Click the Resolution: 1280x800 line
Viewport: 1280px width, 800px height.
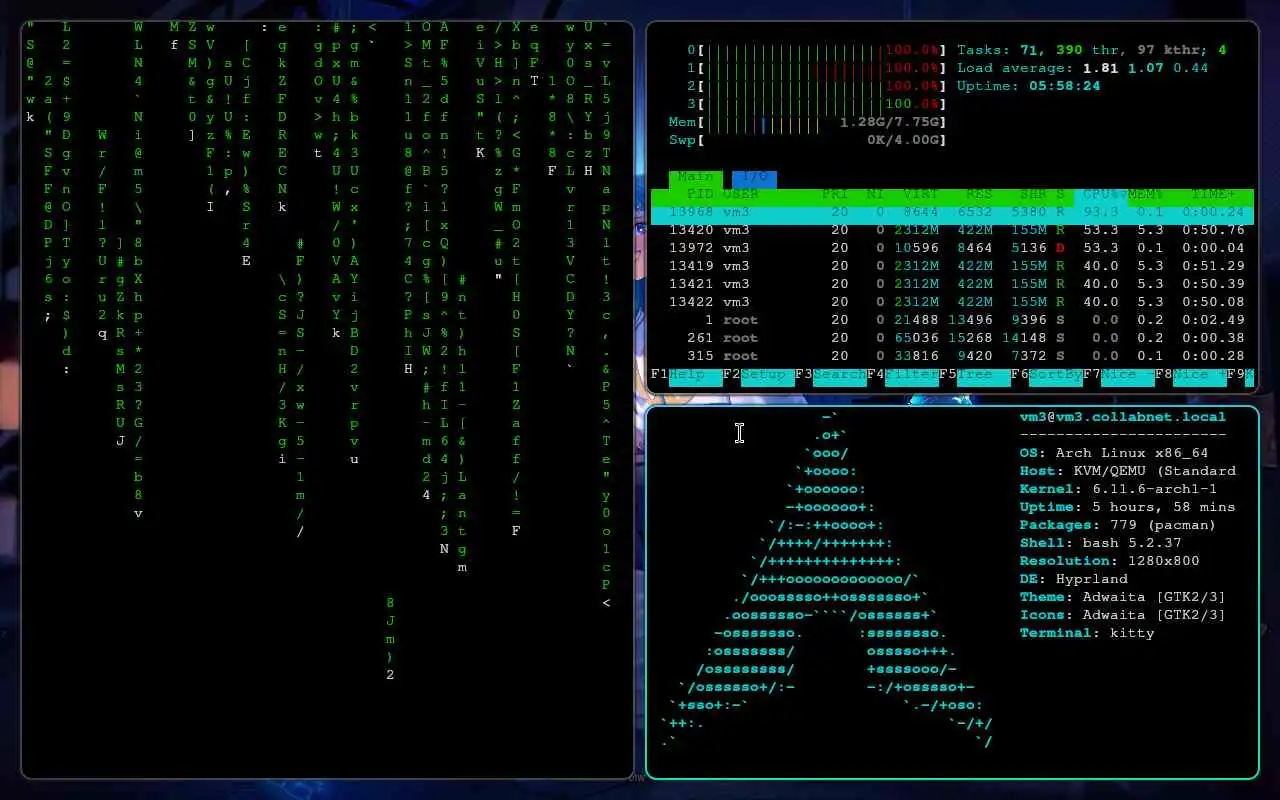pos(1110,561)
